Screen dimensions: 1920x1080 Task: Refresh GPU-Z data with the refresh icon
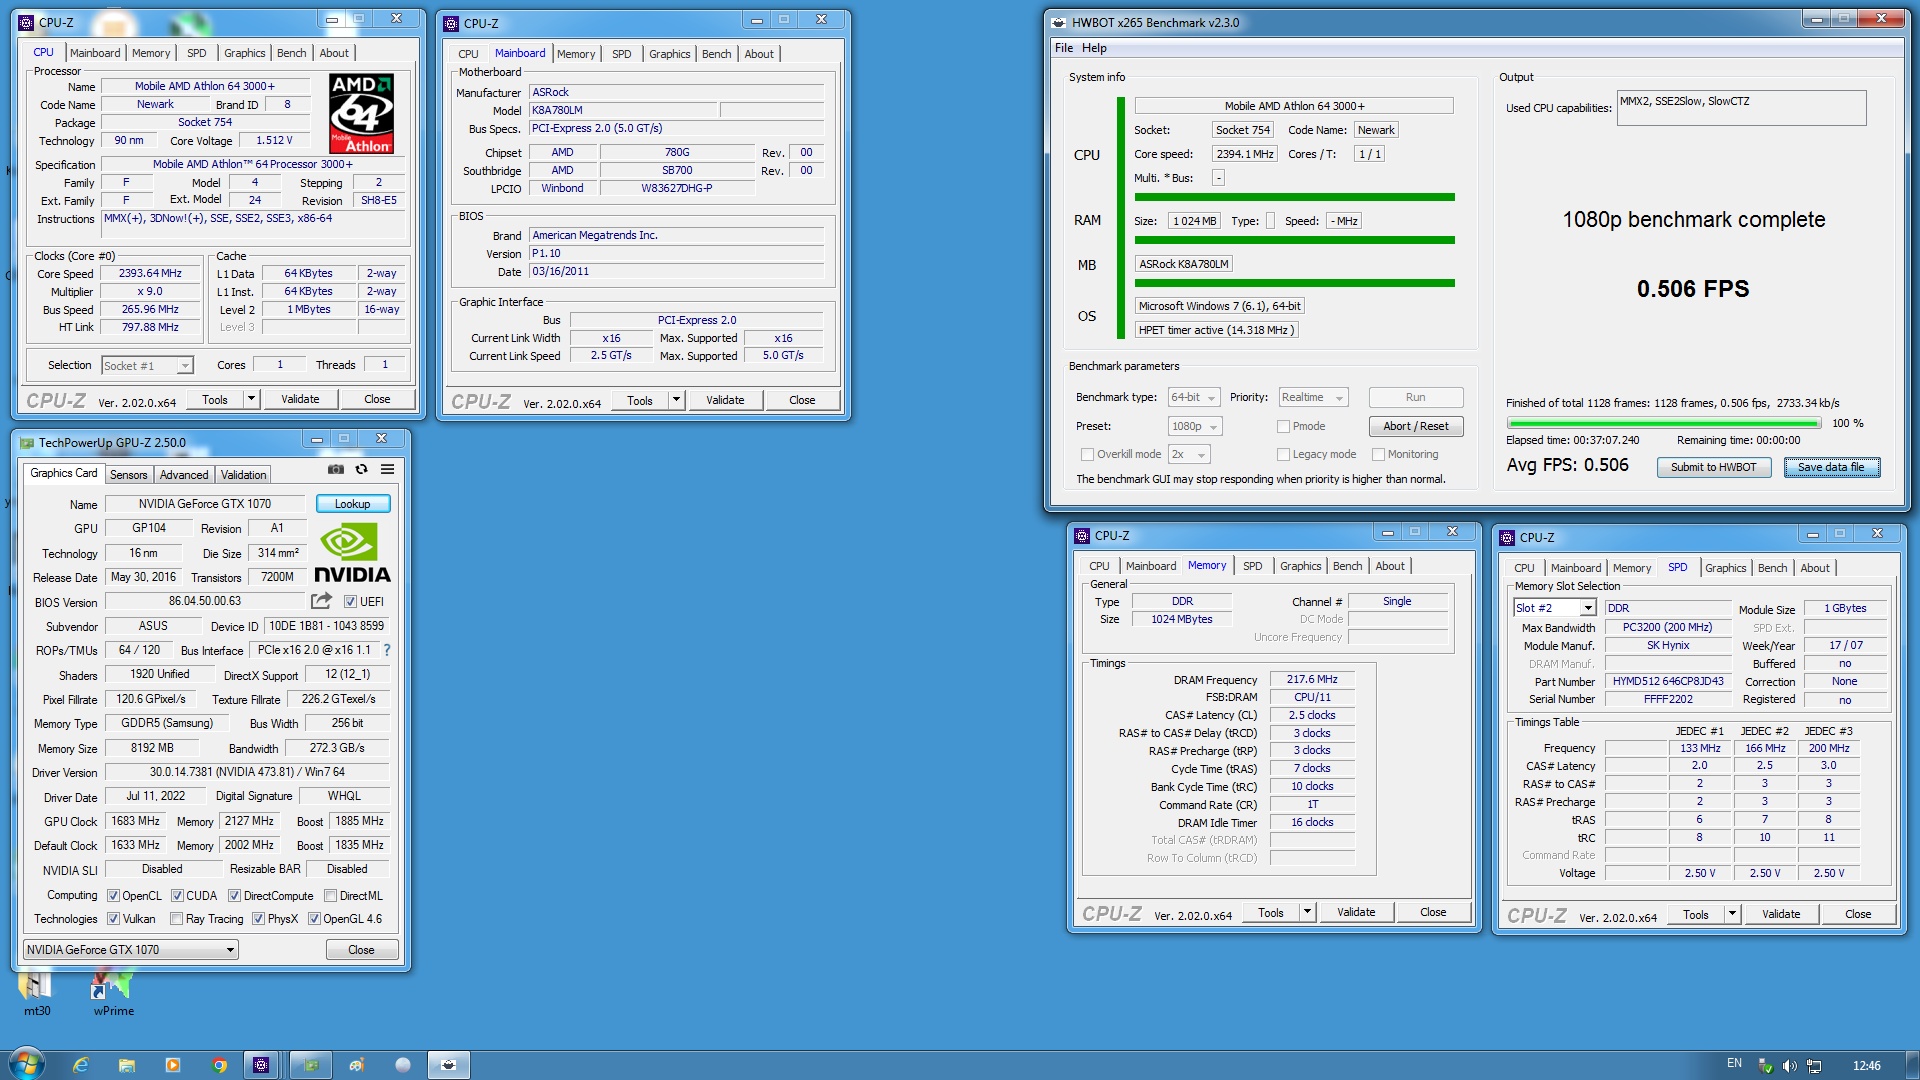(x=362, y=469)
